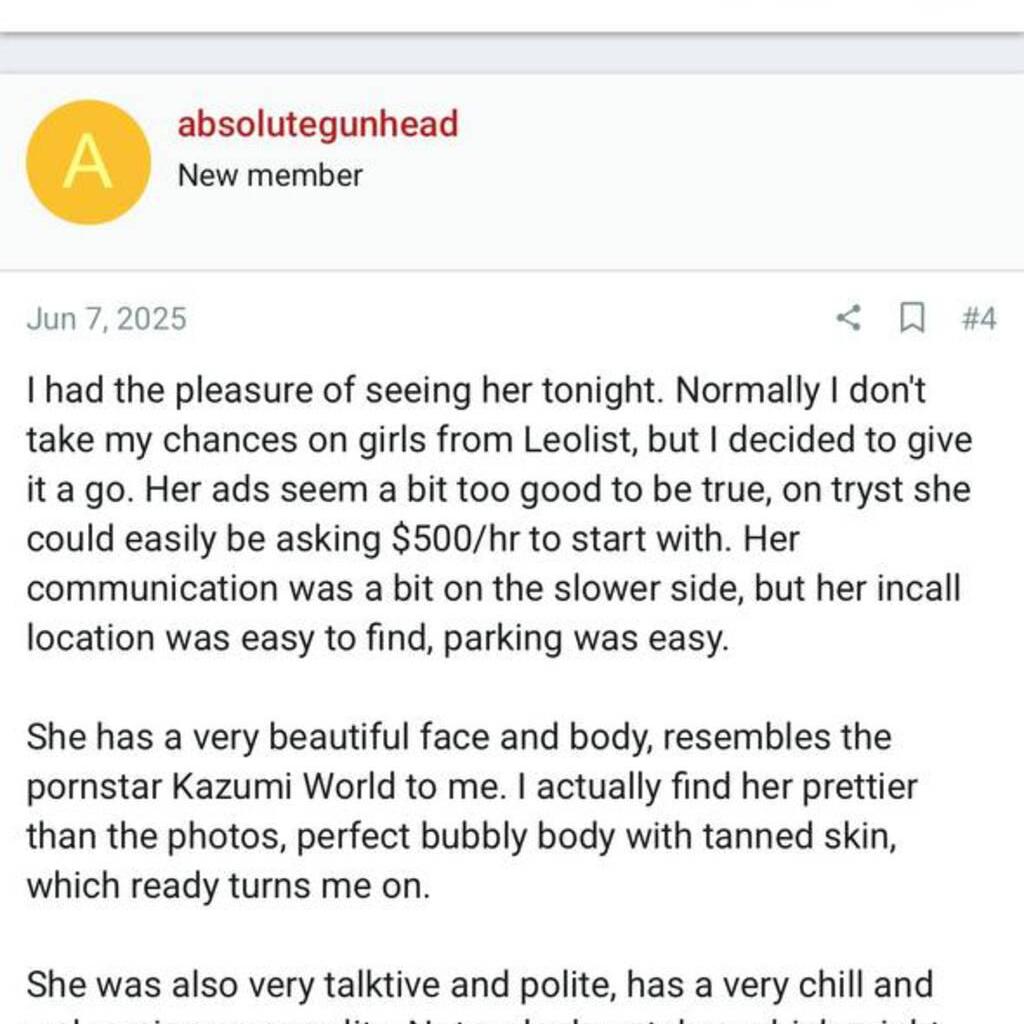Open the permalink for post #4
Viewport: 1024px width, 1024px height.
pyautogui.click(x=978, y=319)
